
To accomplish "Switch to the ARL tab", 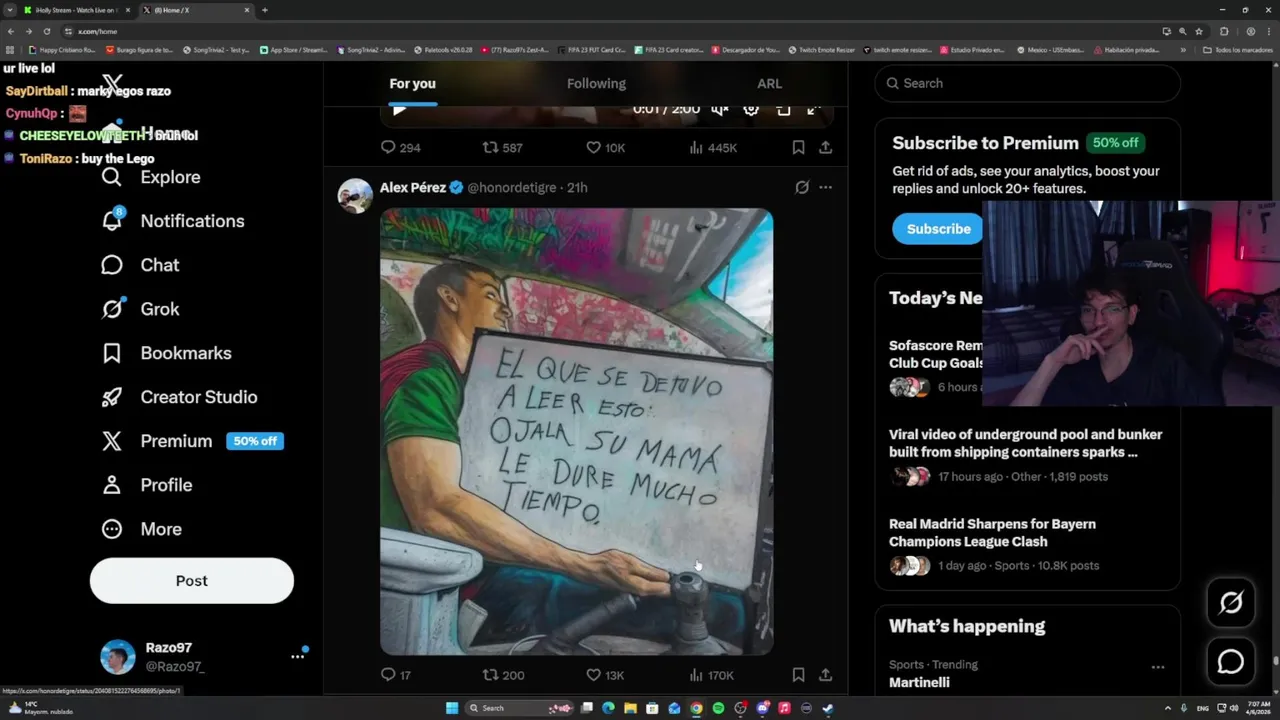I will pos(769,83).
